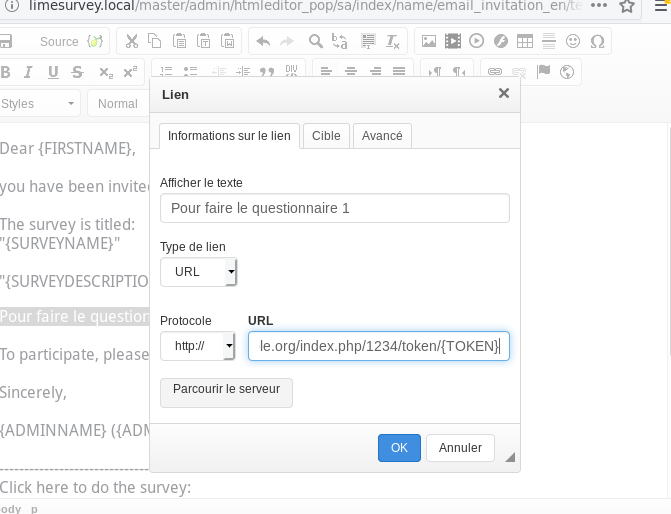Confirm the link with OK button

399,448
